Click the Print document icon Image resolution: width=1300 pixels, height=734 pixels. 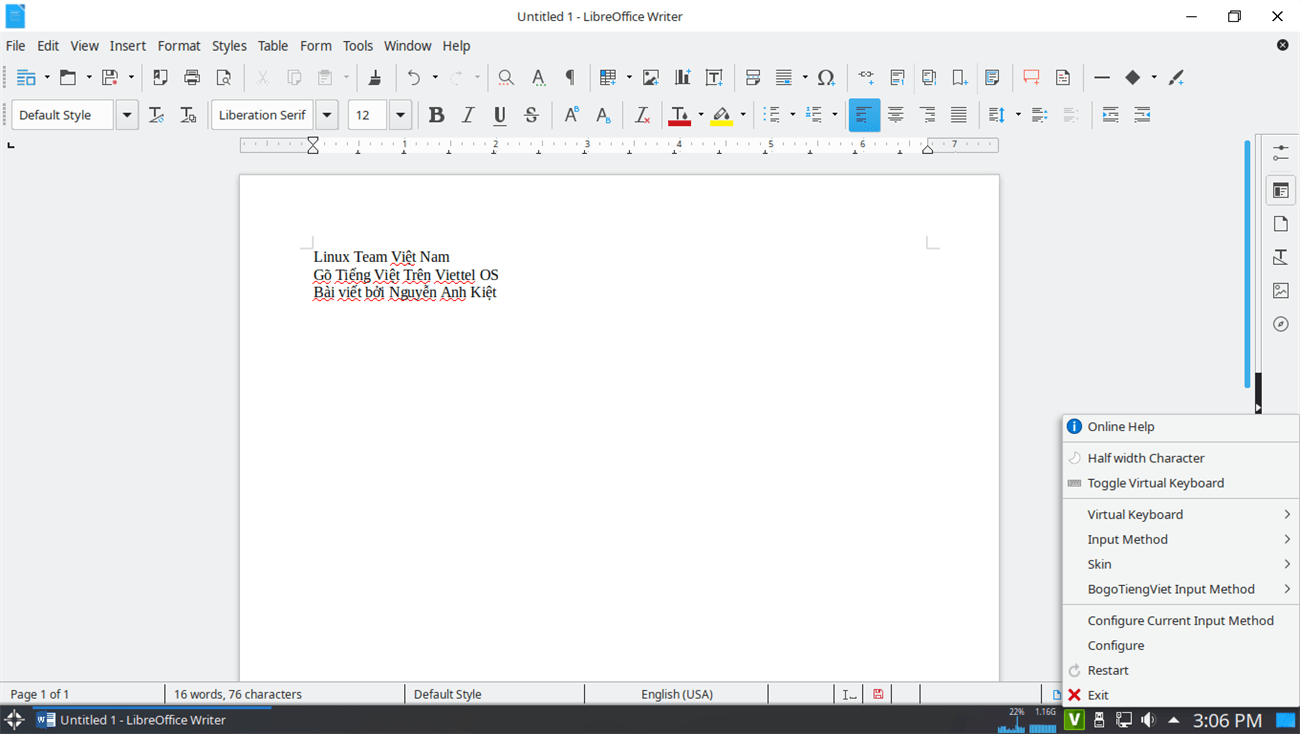[x=192, y=77]
